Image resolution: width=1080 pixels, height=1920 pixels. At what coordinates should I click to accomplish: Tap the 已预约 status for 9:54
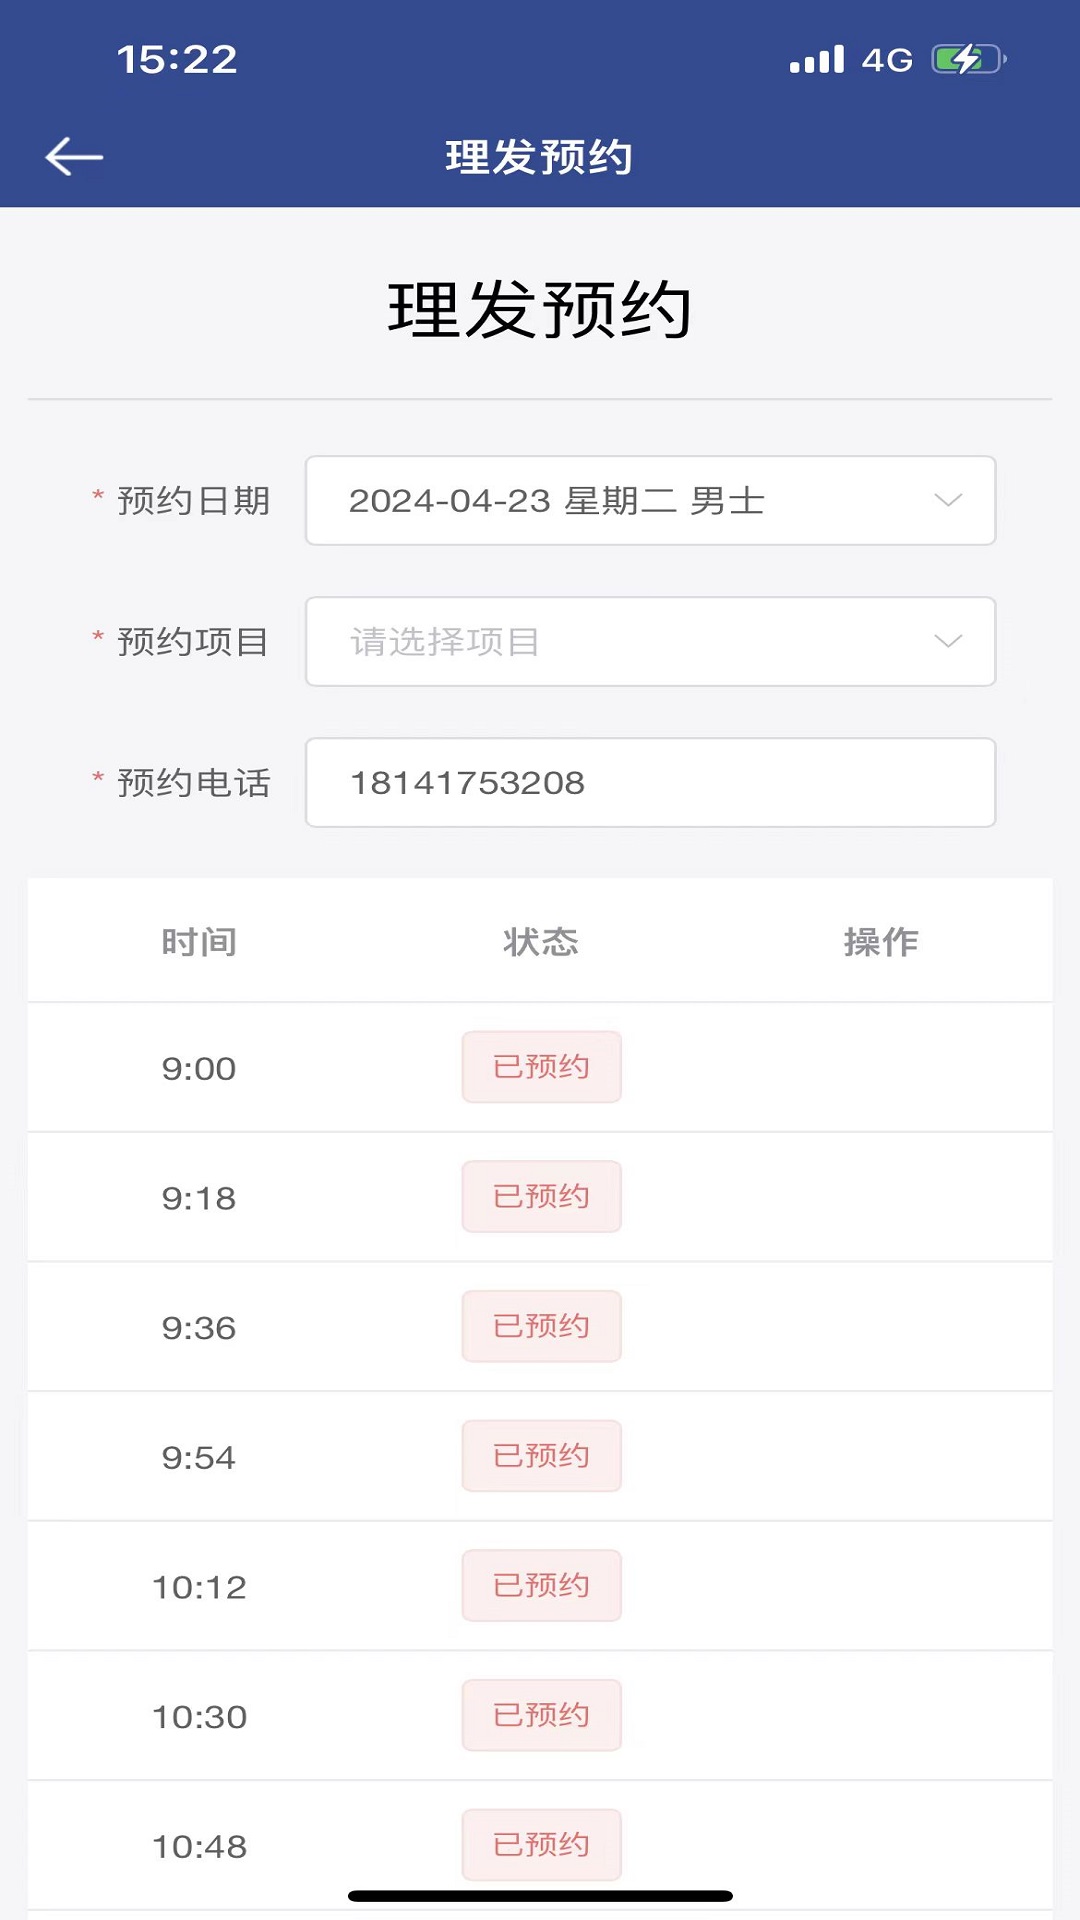(541, 1456)
